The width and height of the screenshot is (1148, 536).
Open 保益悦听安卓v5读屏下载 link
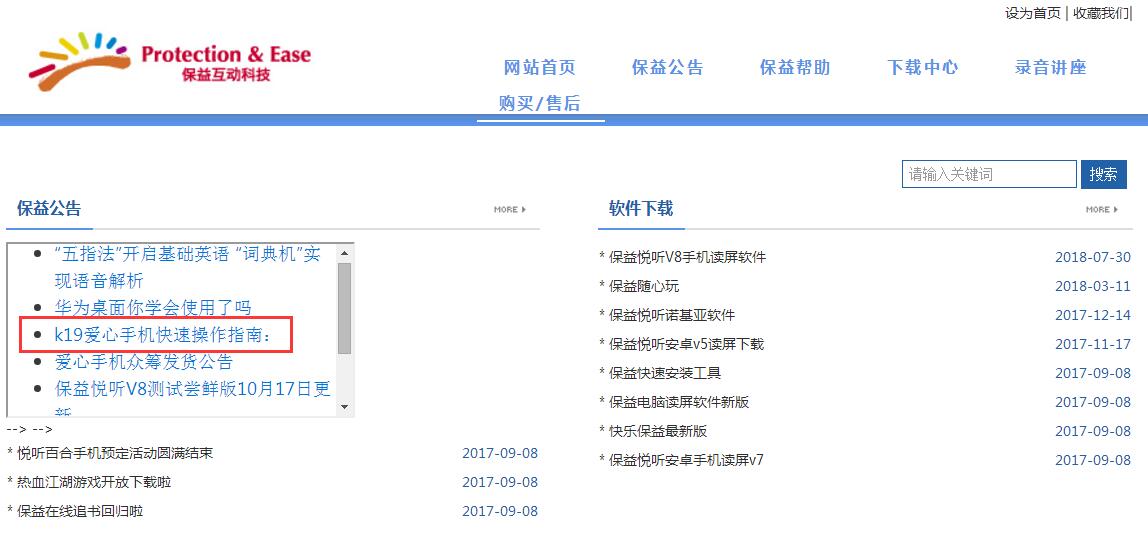coord(686,344)
